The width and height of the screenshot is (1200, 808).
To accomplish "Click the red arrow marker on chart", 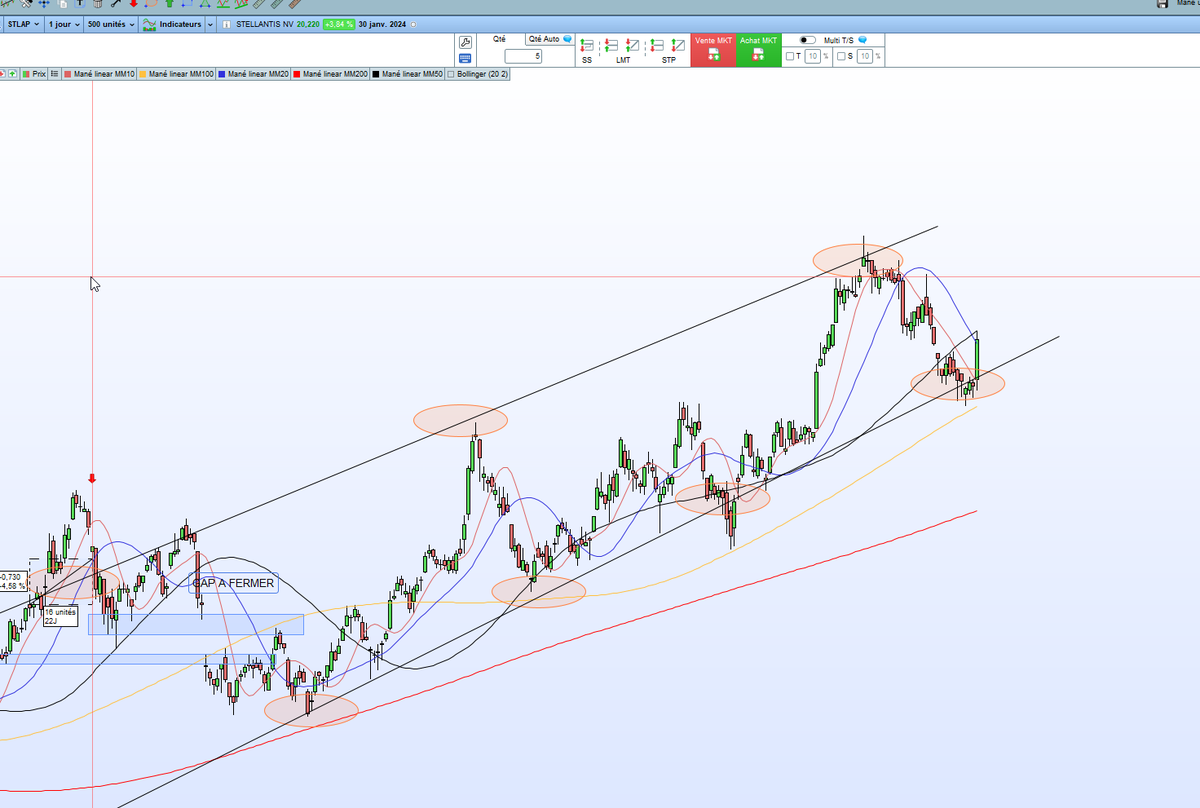I will pos(92,479).
